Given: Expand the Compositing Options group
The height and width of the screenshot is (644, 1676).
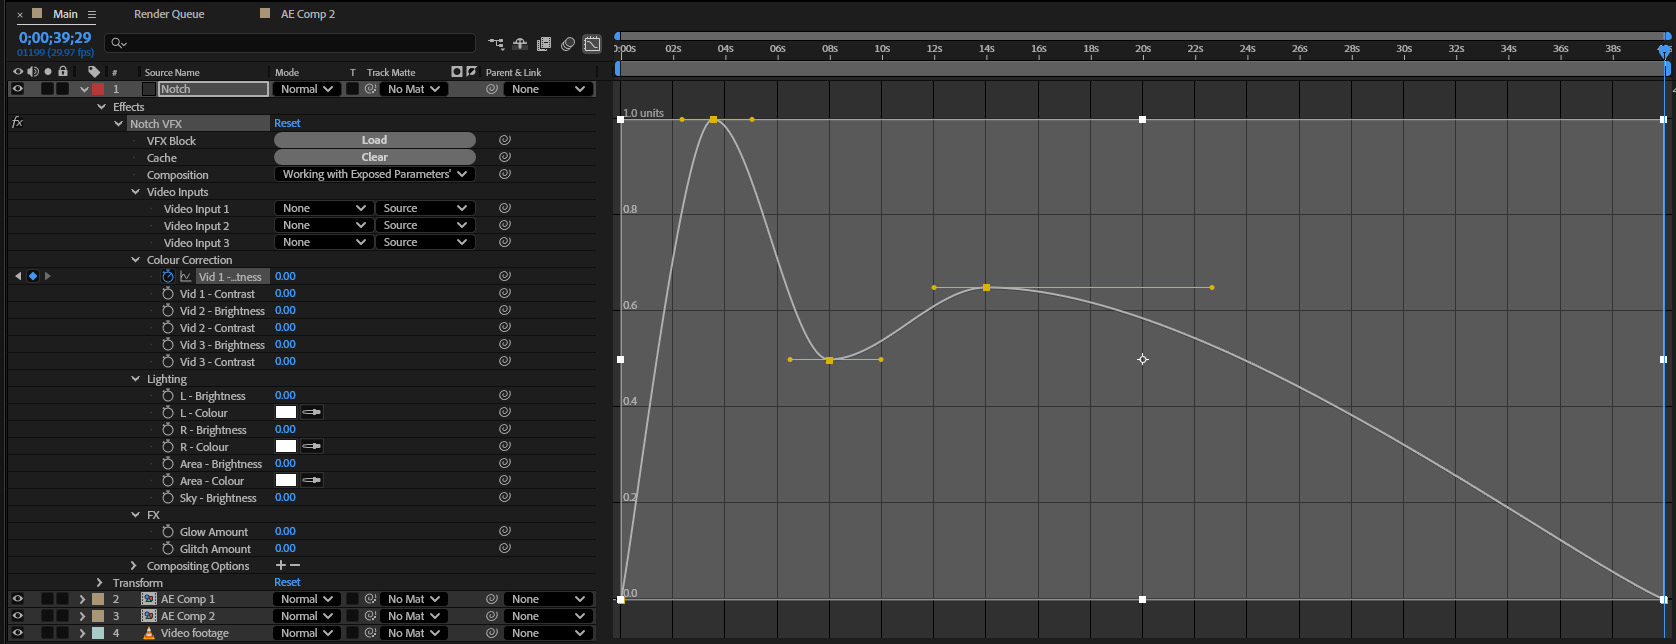Looking at the screenshot, I should click(134, 566).
